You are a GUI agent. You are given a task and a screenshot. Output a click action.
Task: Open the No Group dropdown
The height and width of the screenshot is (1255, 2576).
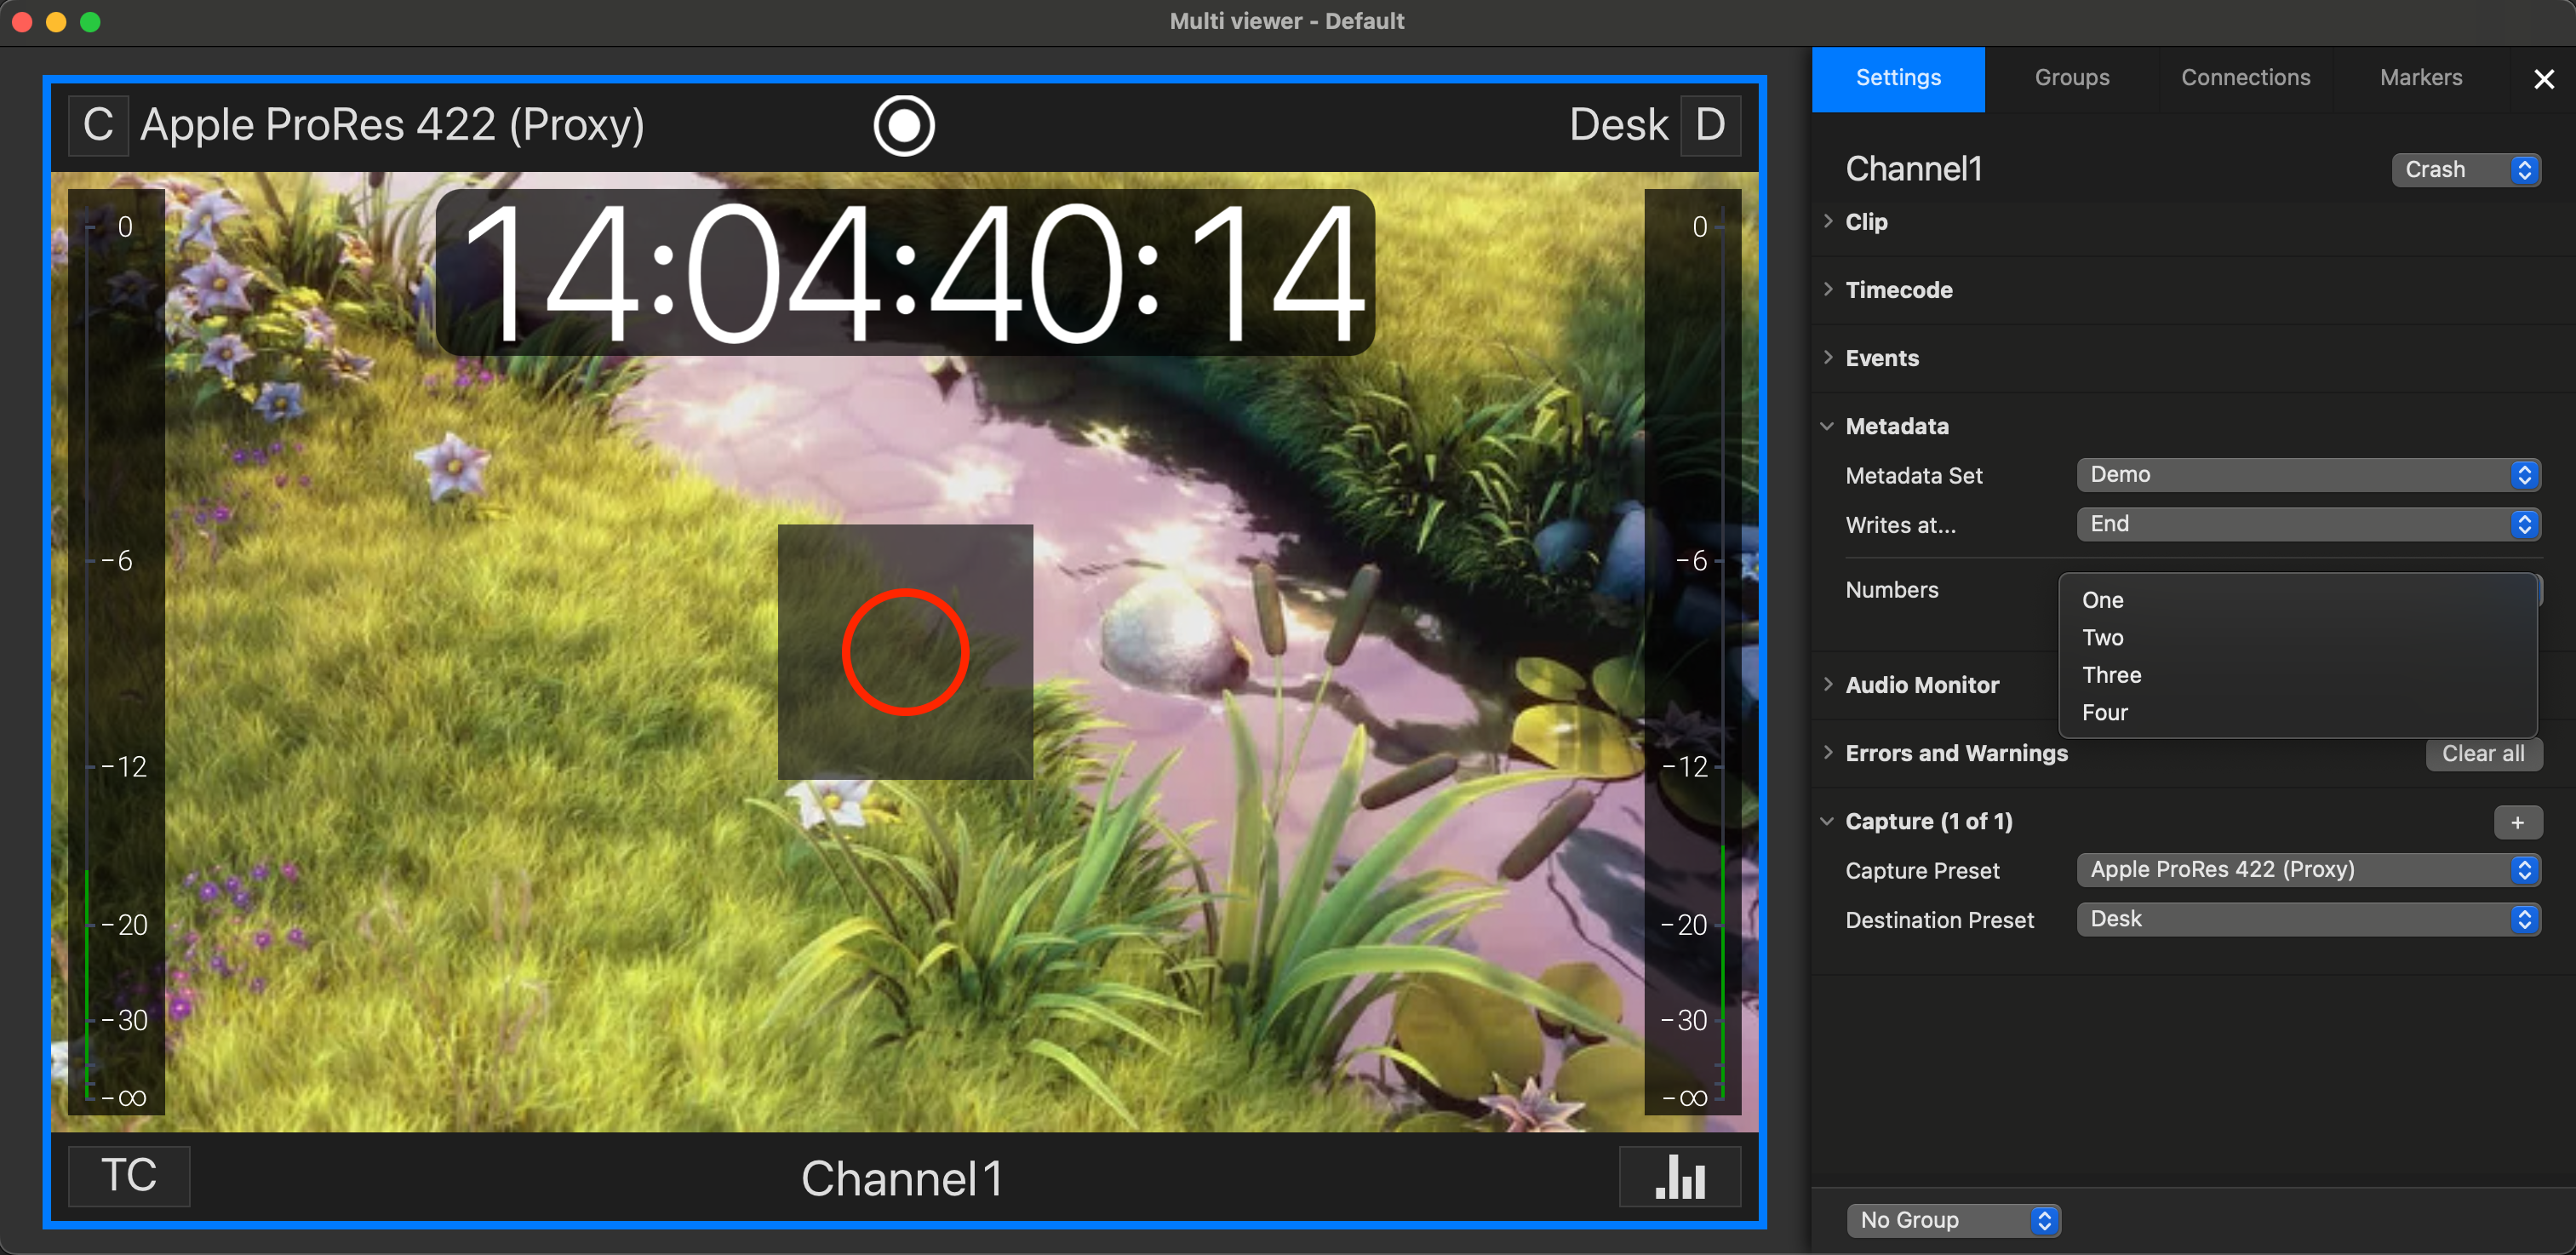tap(1953, 1220)
